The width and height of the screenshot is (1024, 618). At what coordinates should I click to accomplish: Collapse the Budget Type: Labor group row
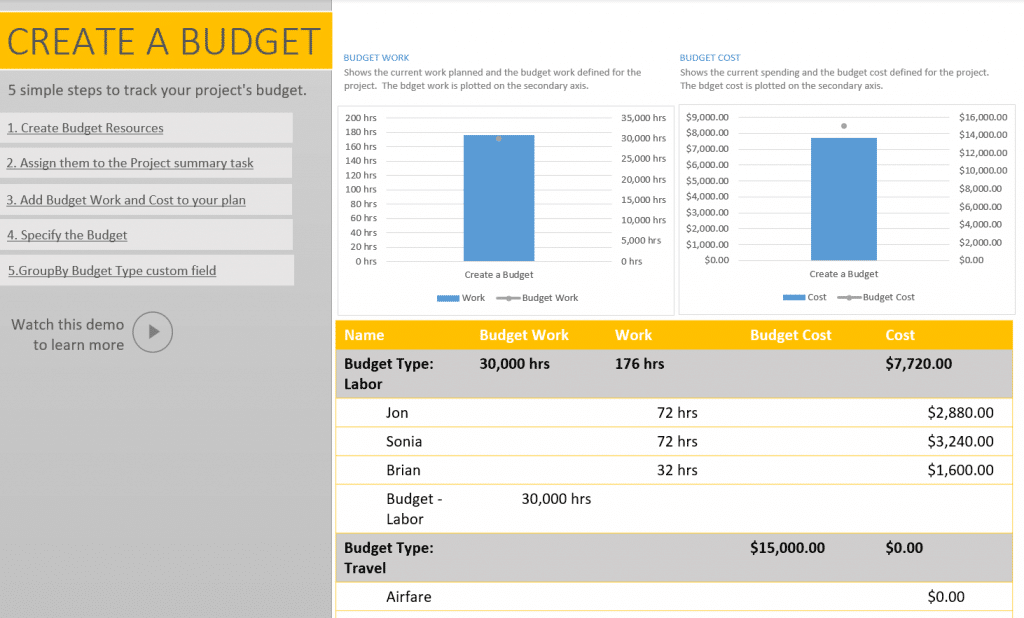pyautogui.click(x=389, y=373)
